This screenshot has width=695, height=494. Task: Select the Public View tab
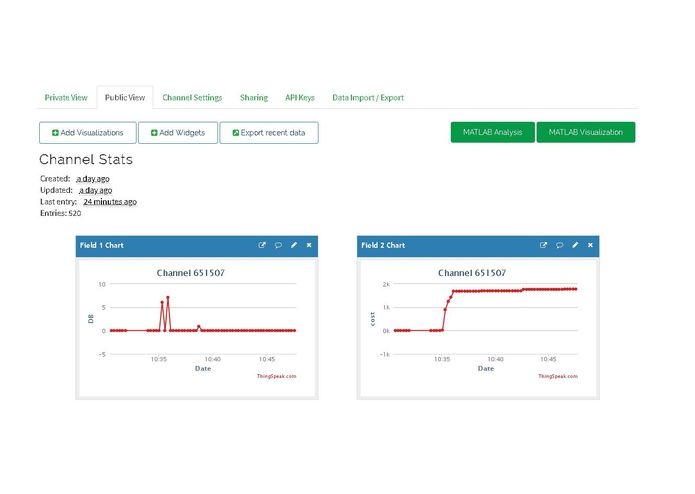click(125, 97)
